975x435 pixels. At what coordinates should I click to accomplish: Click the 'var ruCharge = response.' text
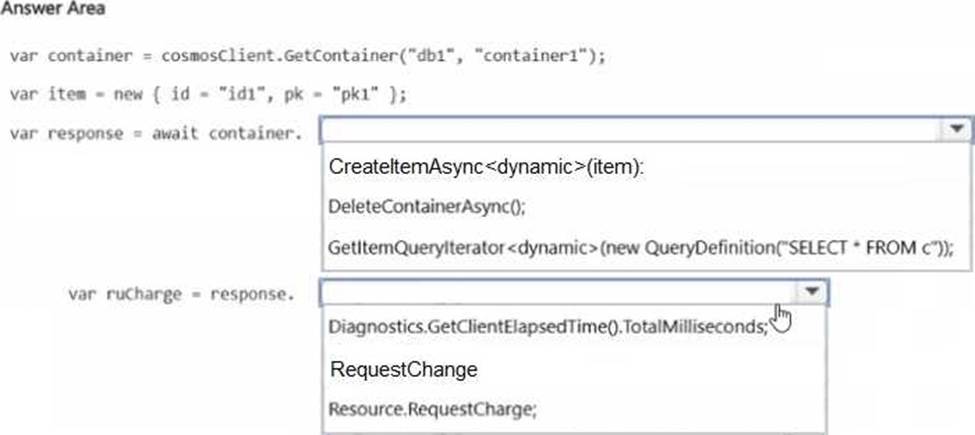click(181, 293)
